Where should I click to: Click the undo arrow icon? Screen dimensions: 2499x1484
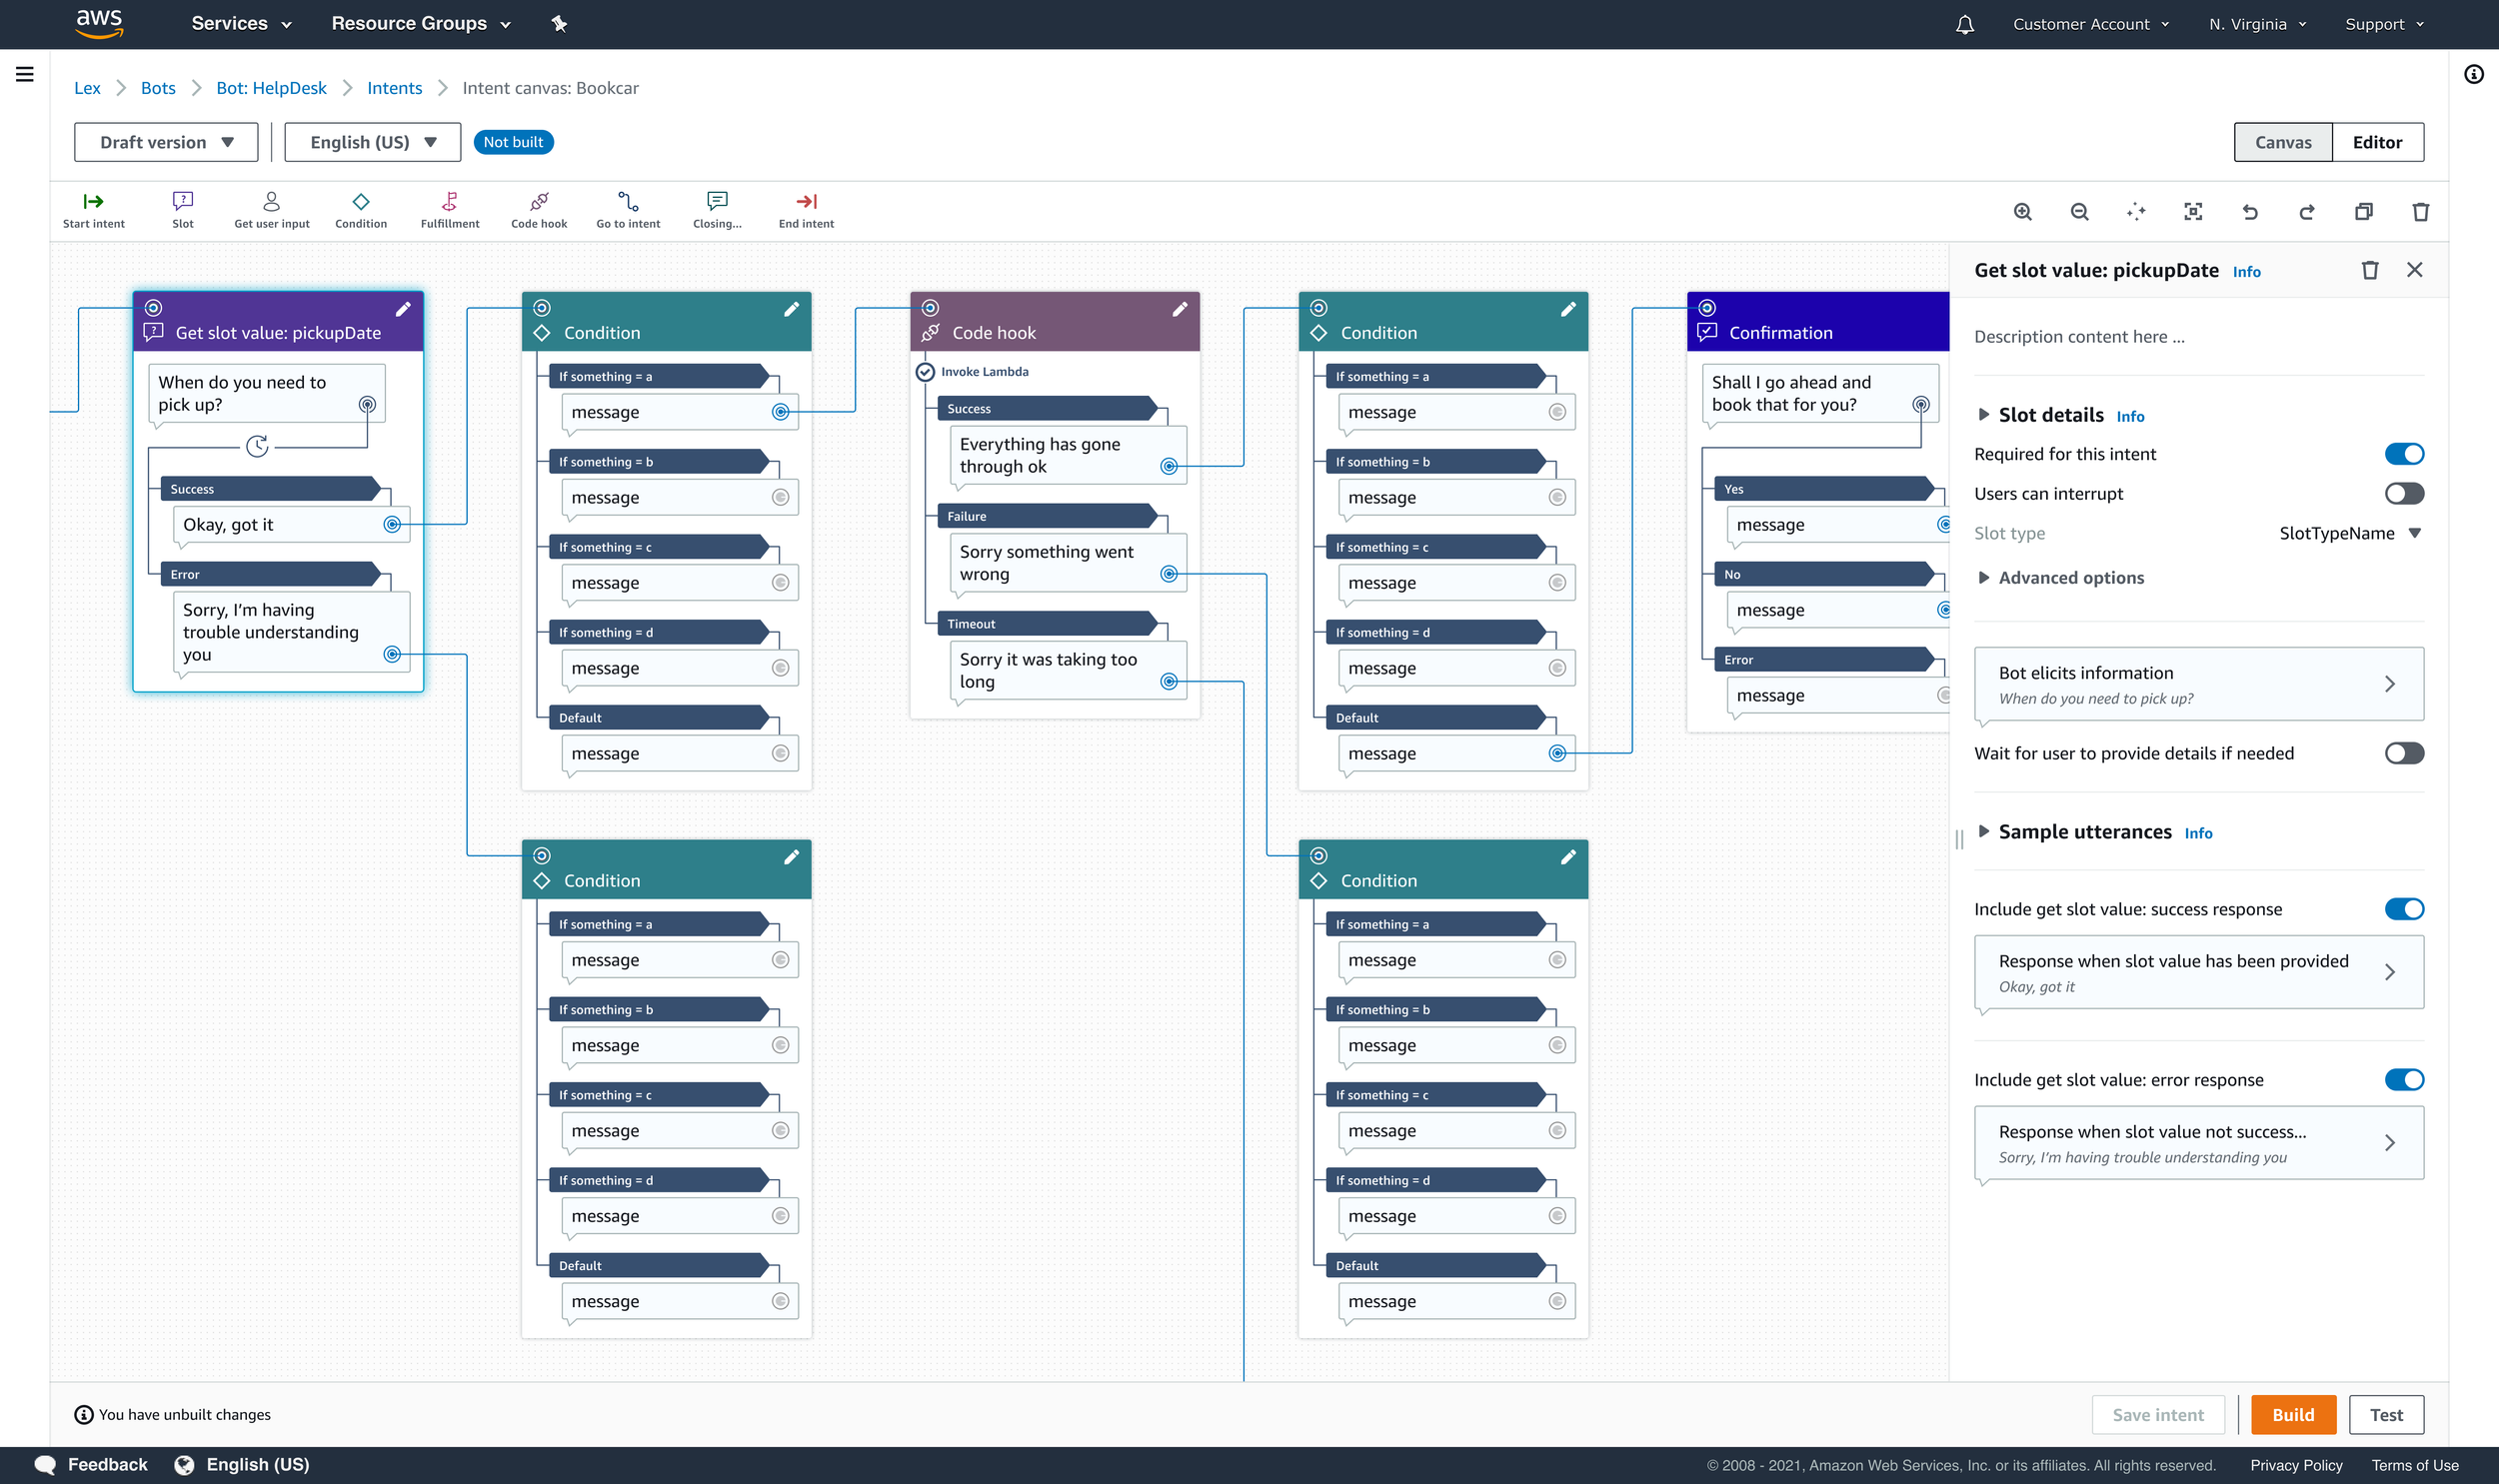(2250, 211)
